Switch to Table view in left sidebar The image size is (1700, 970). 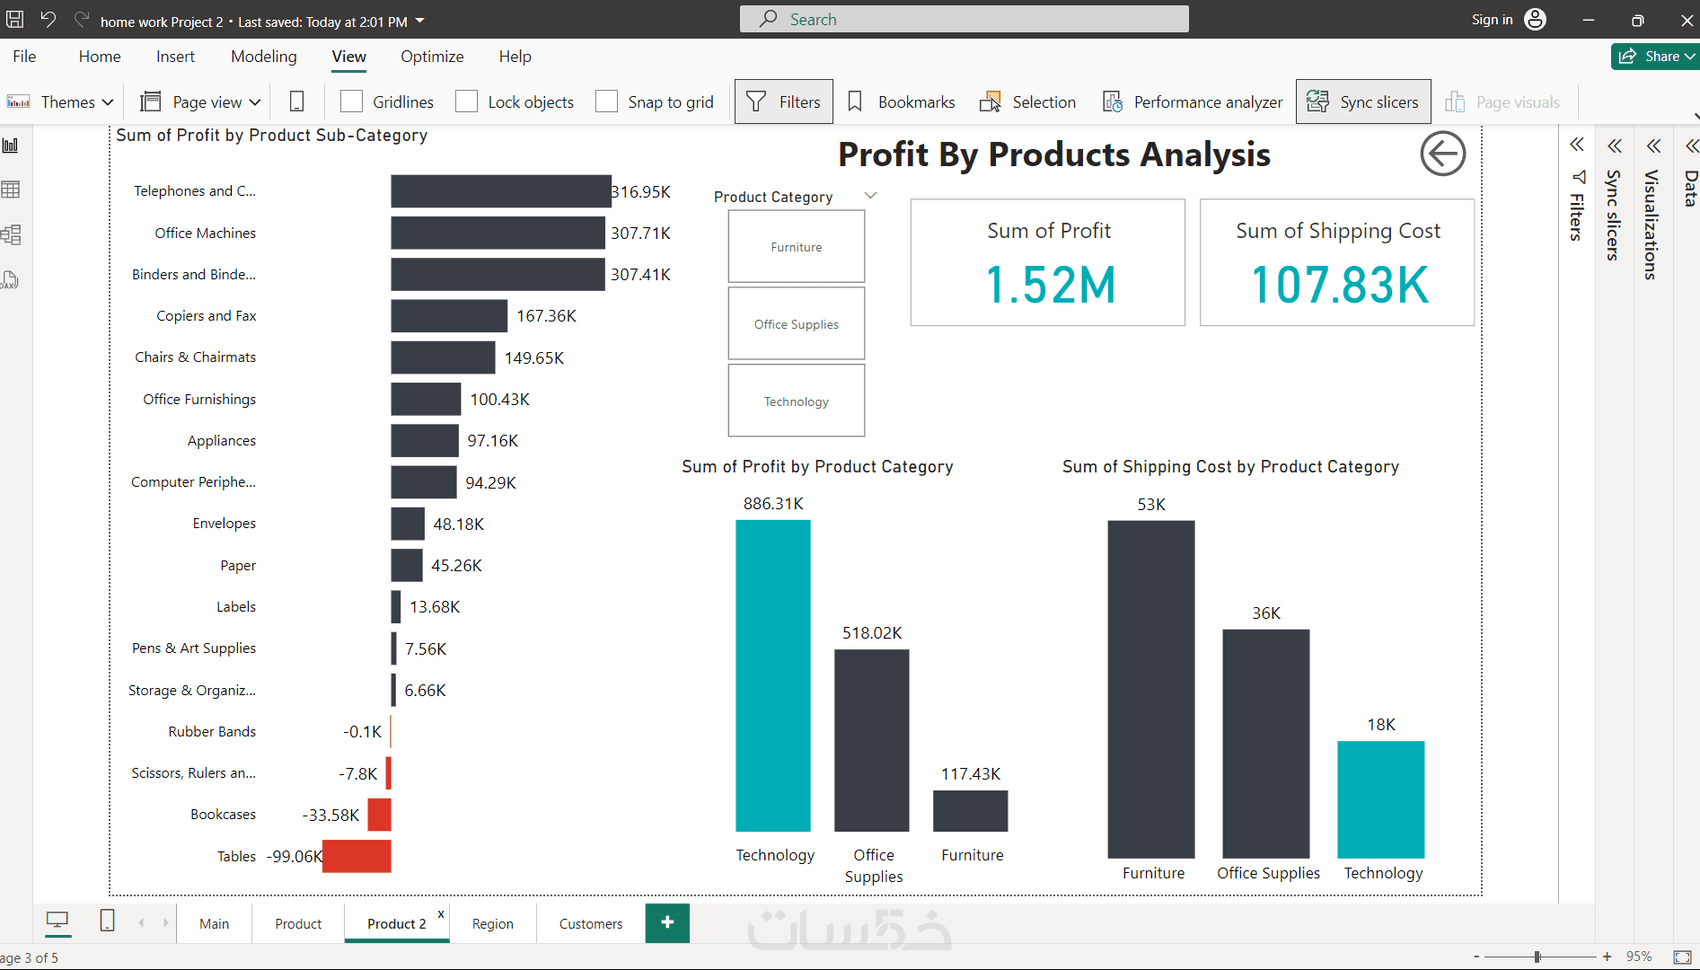click(x=11, y=189)
